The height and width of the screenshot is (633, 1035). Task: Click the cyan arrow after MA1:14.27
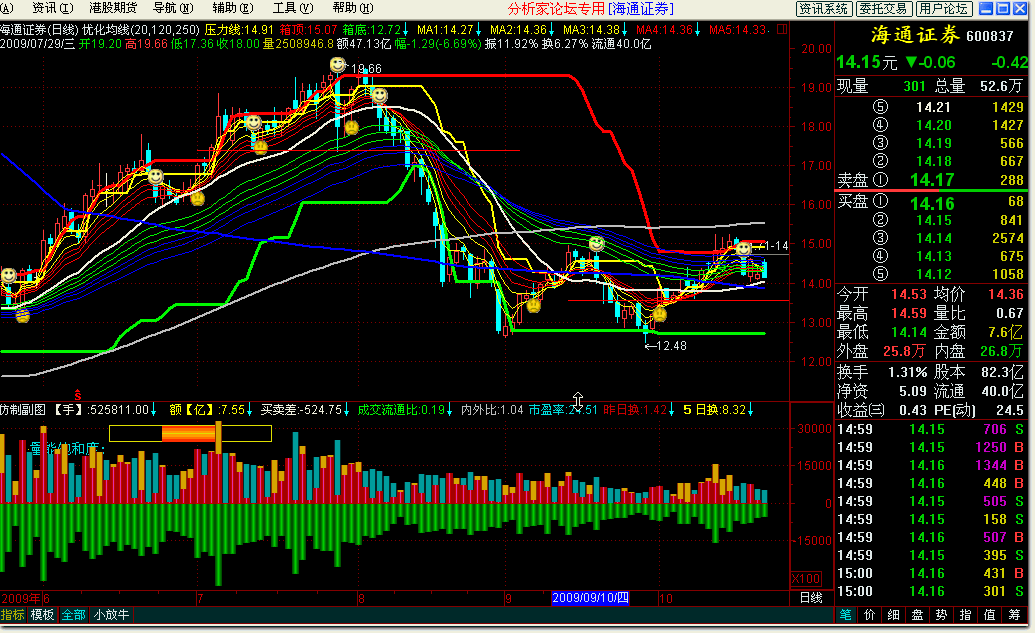tap(479, 30)
